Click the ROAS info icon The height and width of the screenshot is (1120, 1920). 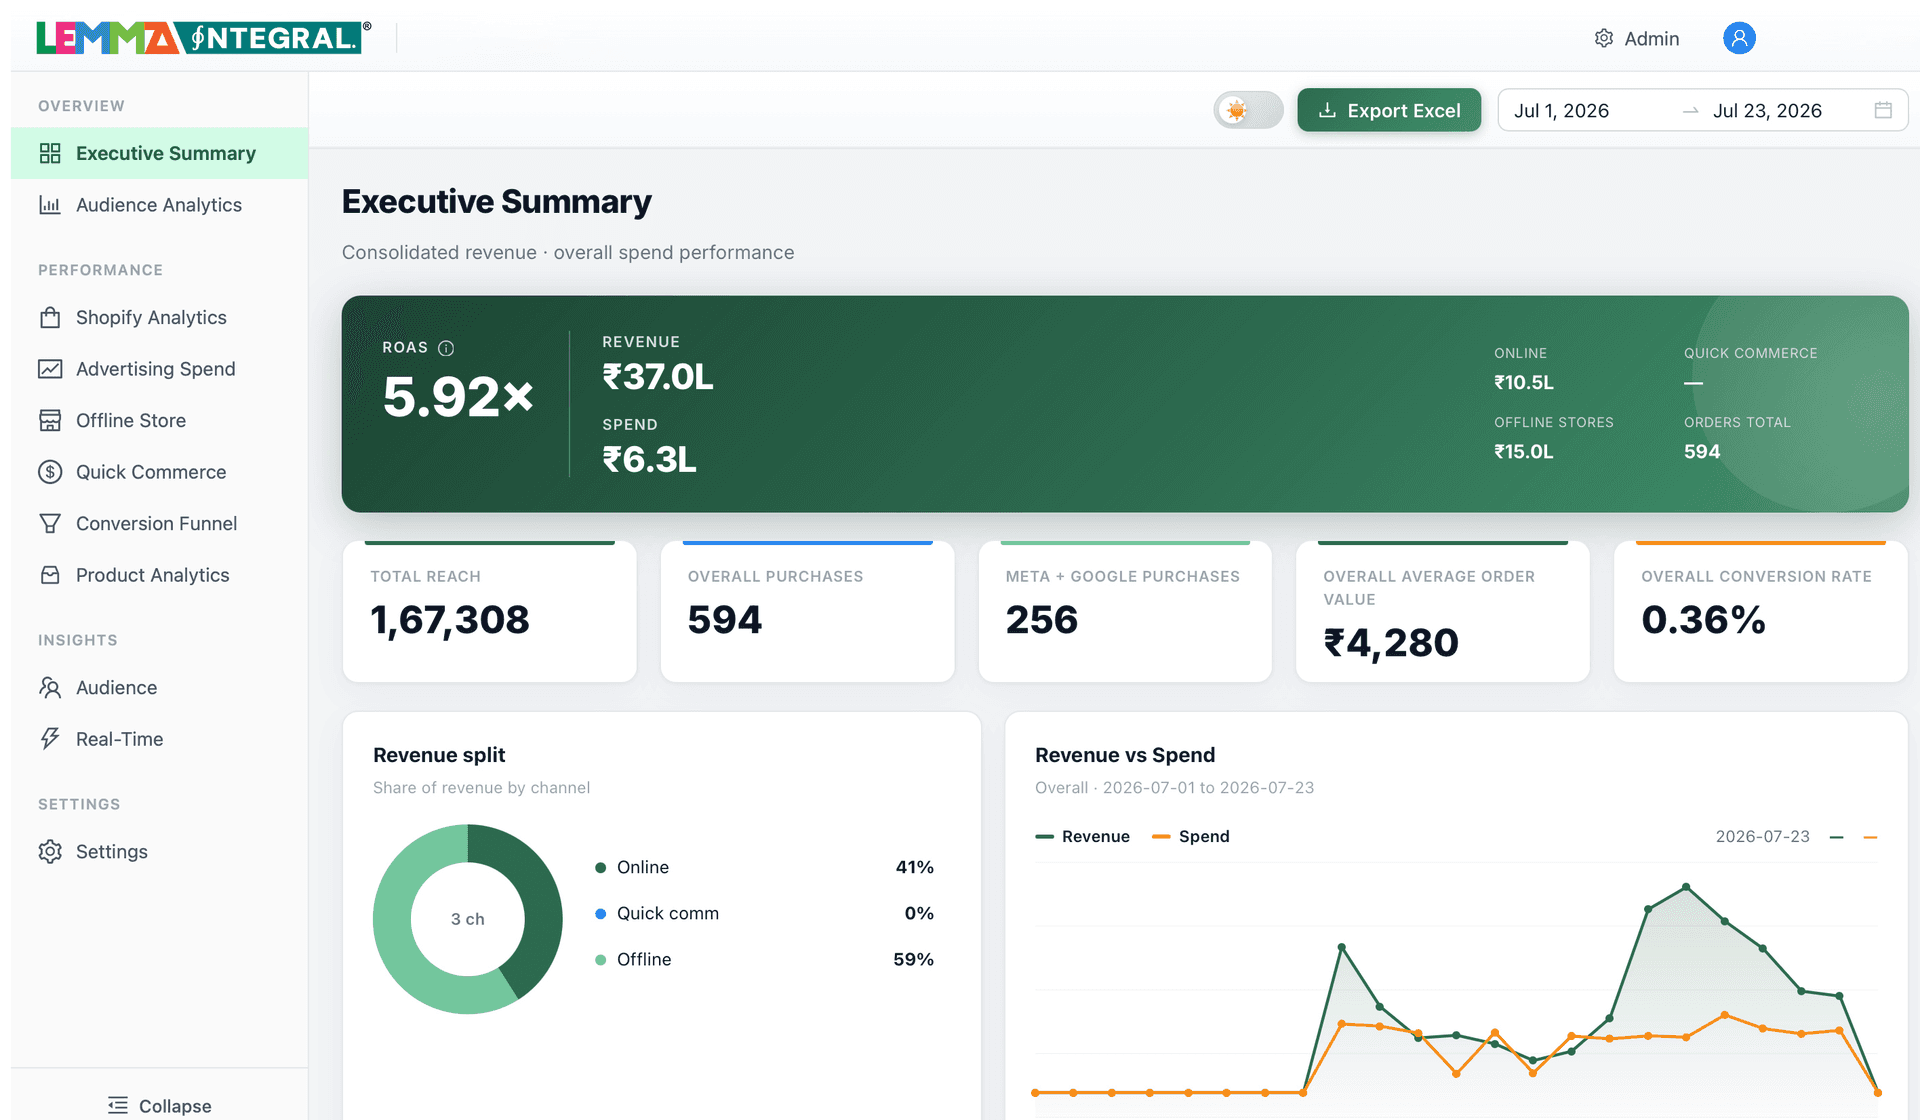446,348
